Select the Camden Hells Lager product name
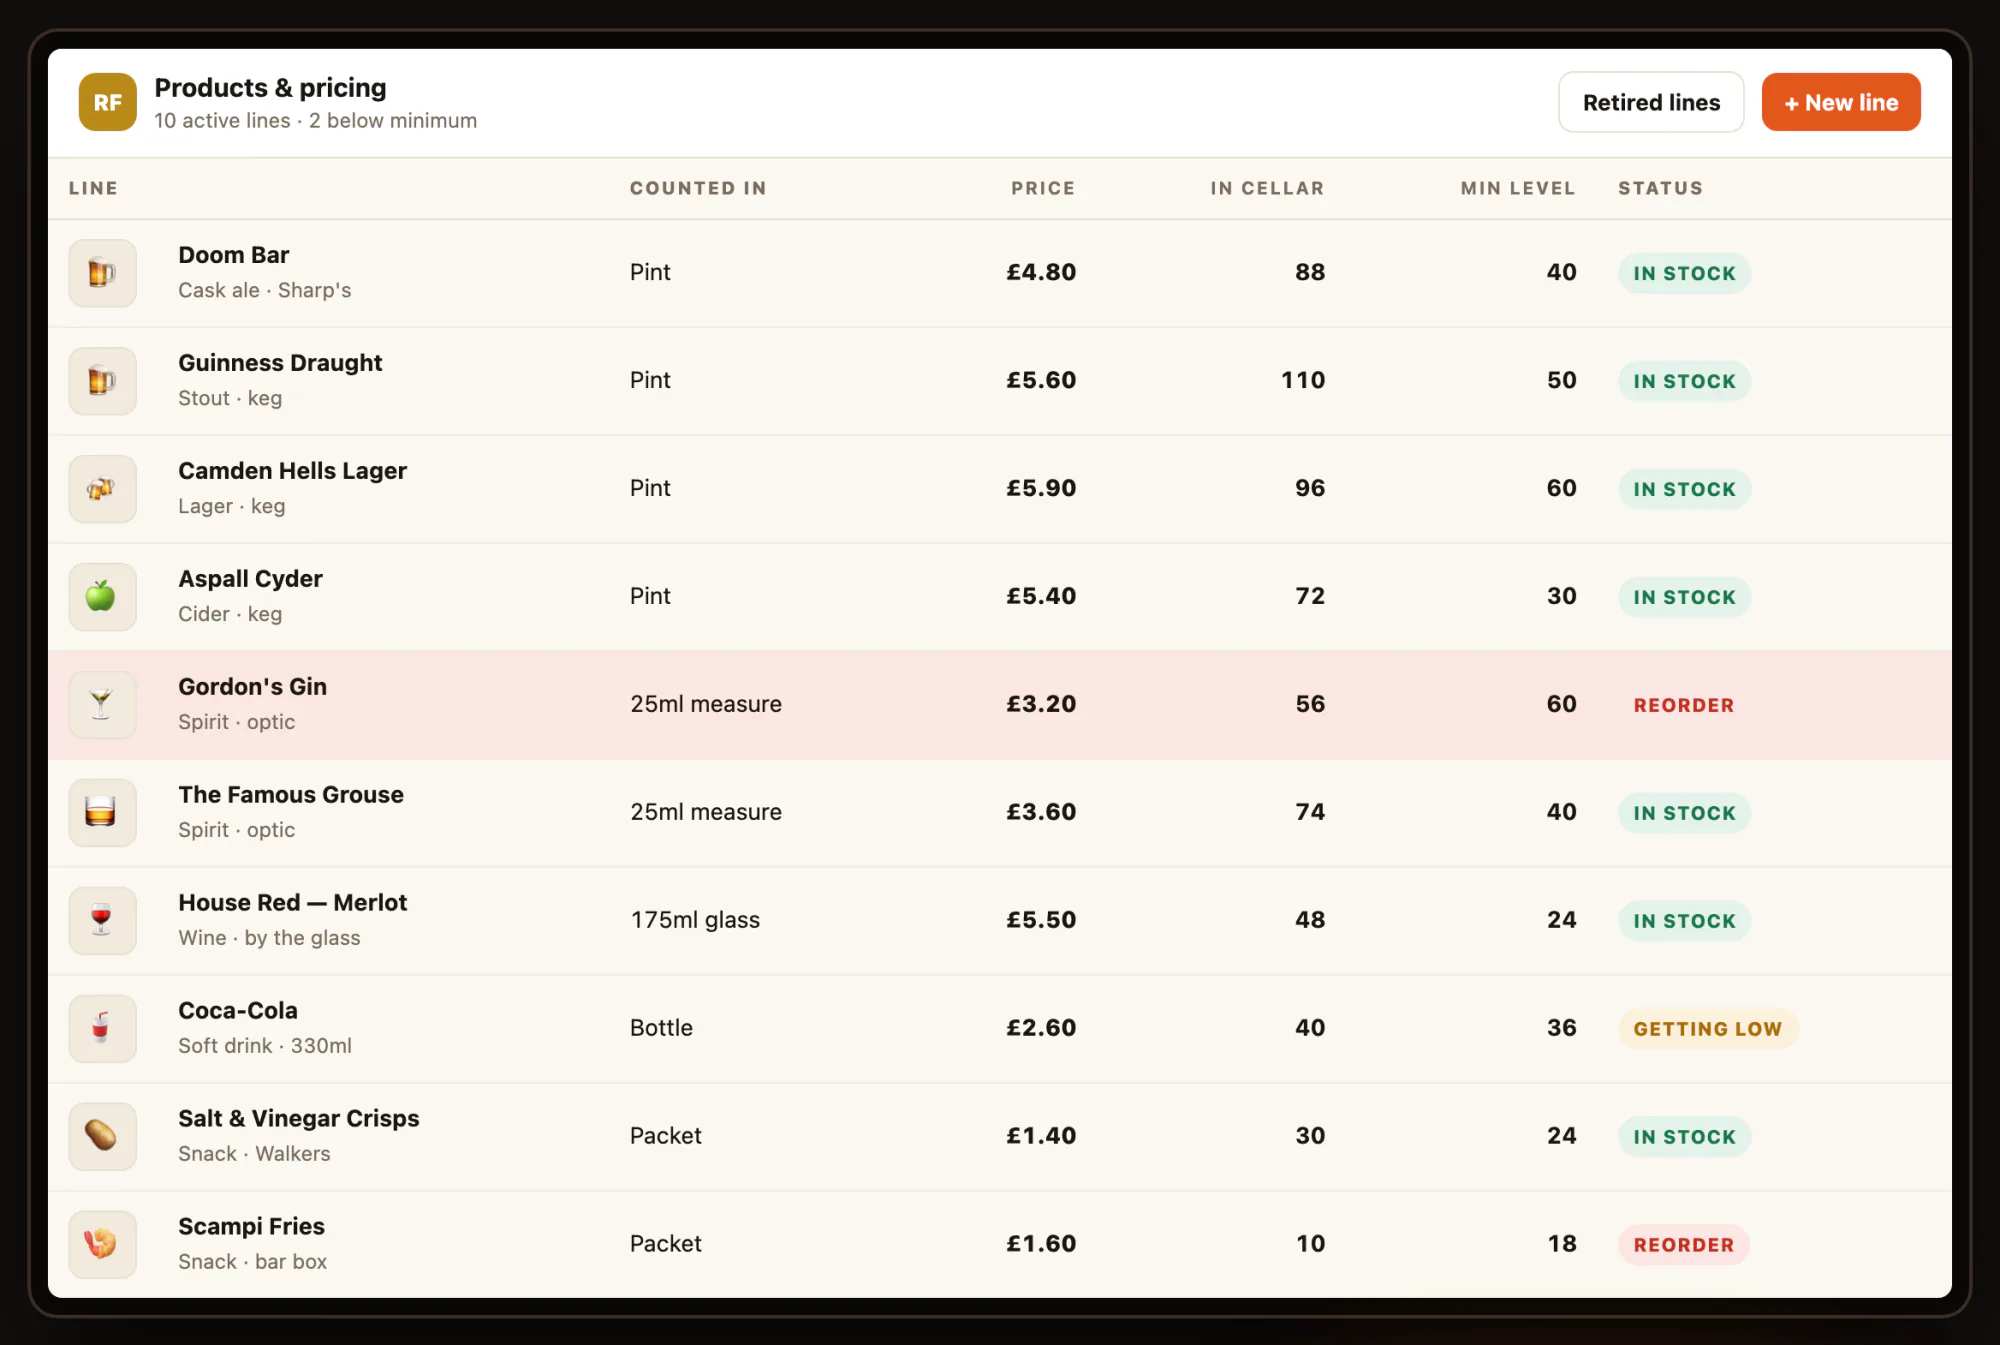This screenshot has height=1345, width=2000. click(x=292, y=471)
